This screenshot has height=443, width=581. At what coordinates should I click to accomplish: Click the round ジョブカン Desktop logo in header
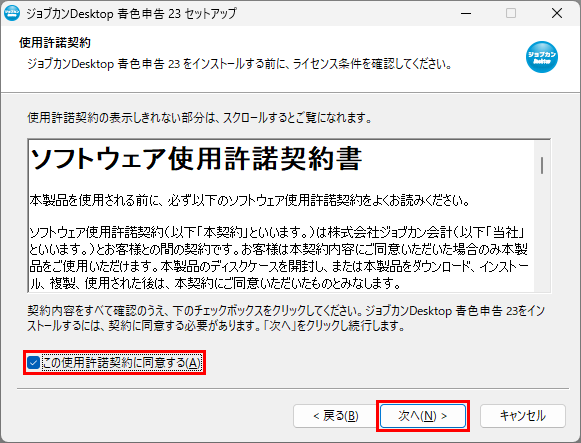[x=541, y=57]
